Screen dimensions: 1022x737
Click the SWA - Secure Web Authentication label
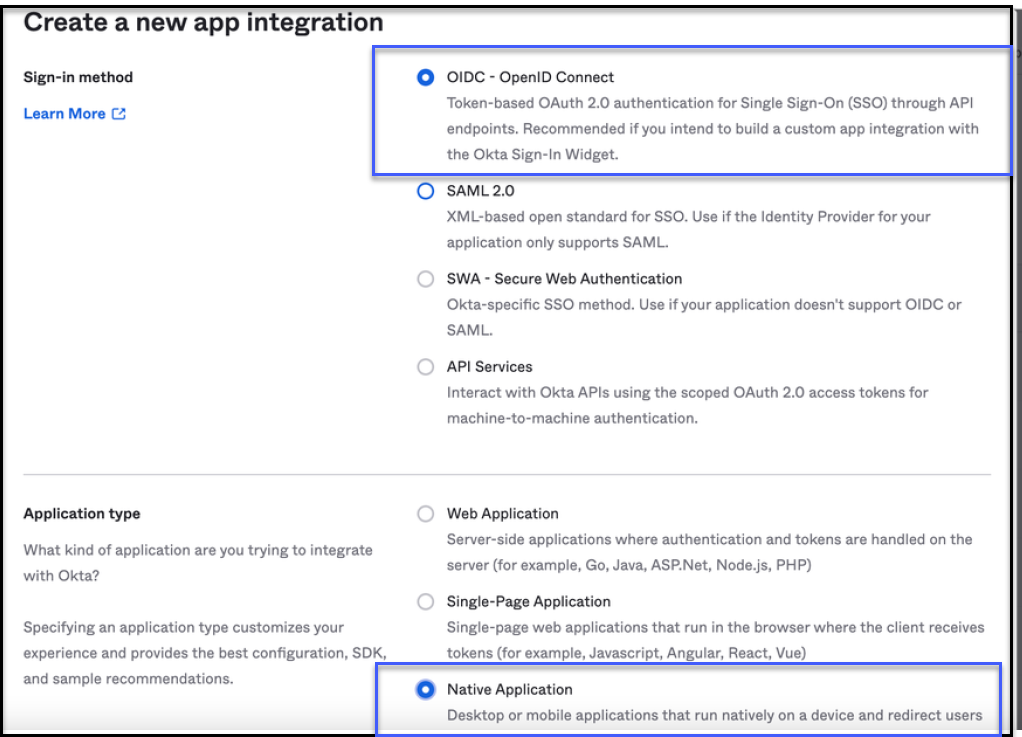[x=564, y=279]
